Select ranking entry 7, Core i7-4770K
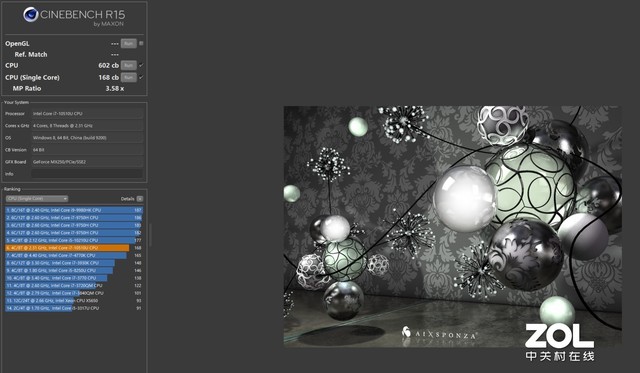 (x=74, y=255)
